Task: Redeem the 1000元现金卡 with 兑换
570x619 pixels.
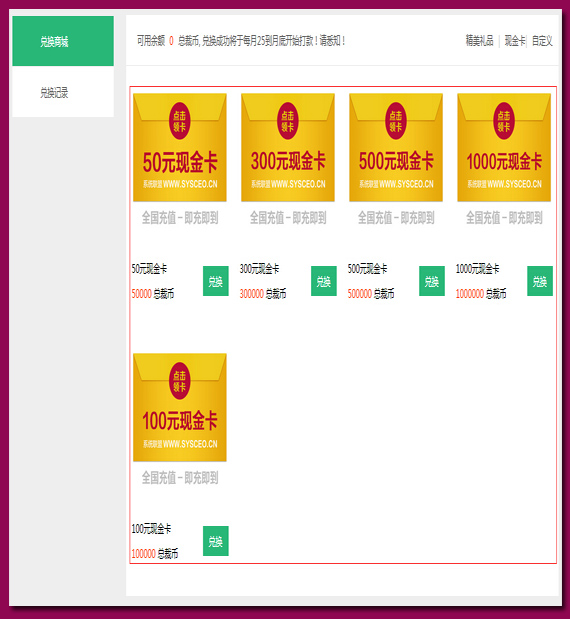Action: (x=540, y=281)
